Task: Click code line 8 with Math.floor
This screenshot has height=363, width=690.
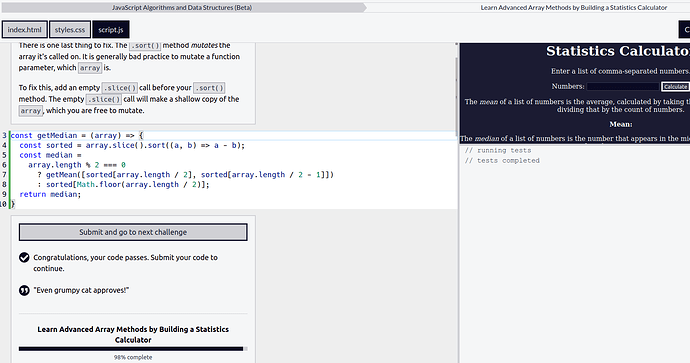Action: (123, 184)
